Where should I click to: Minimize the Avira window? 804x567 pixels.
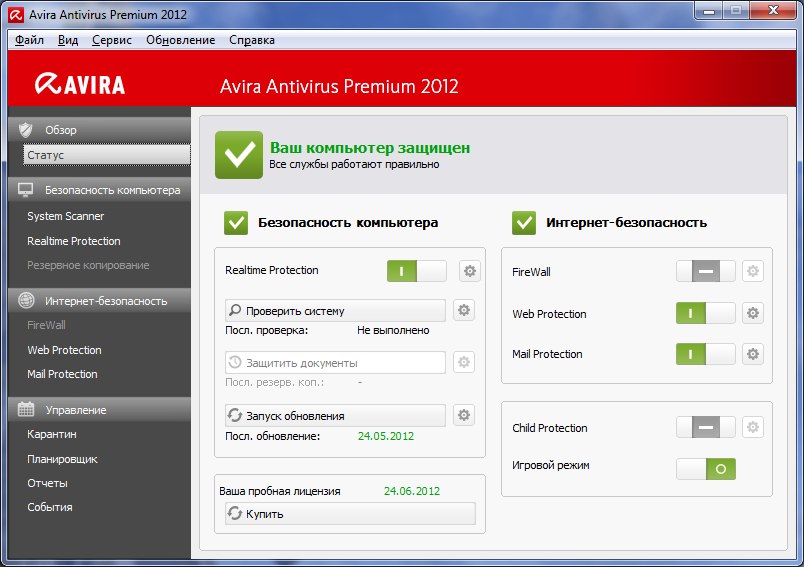point(709,11)
